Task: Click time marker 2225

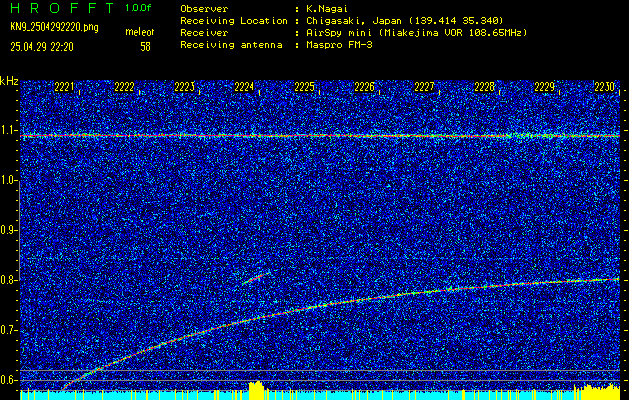Action: [x=304, y=87]
